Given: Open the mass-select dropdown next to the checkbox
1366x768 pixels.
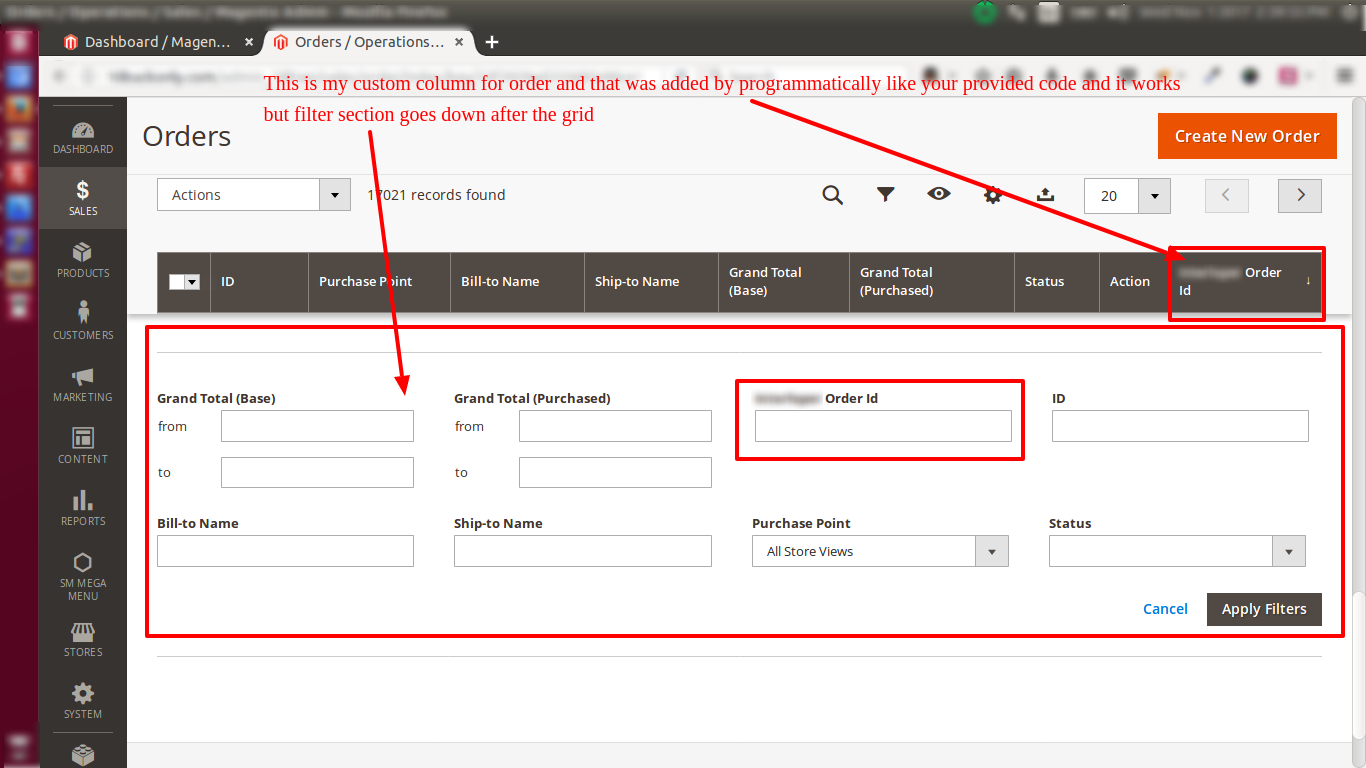Looking at the screenshot, I should (193, 282).
